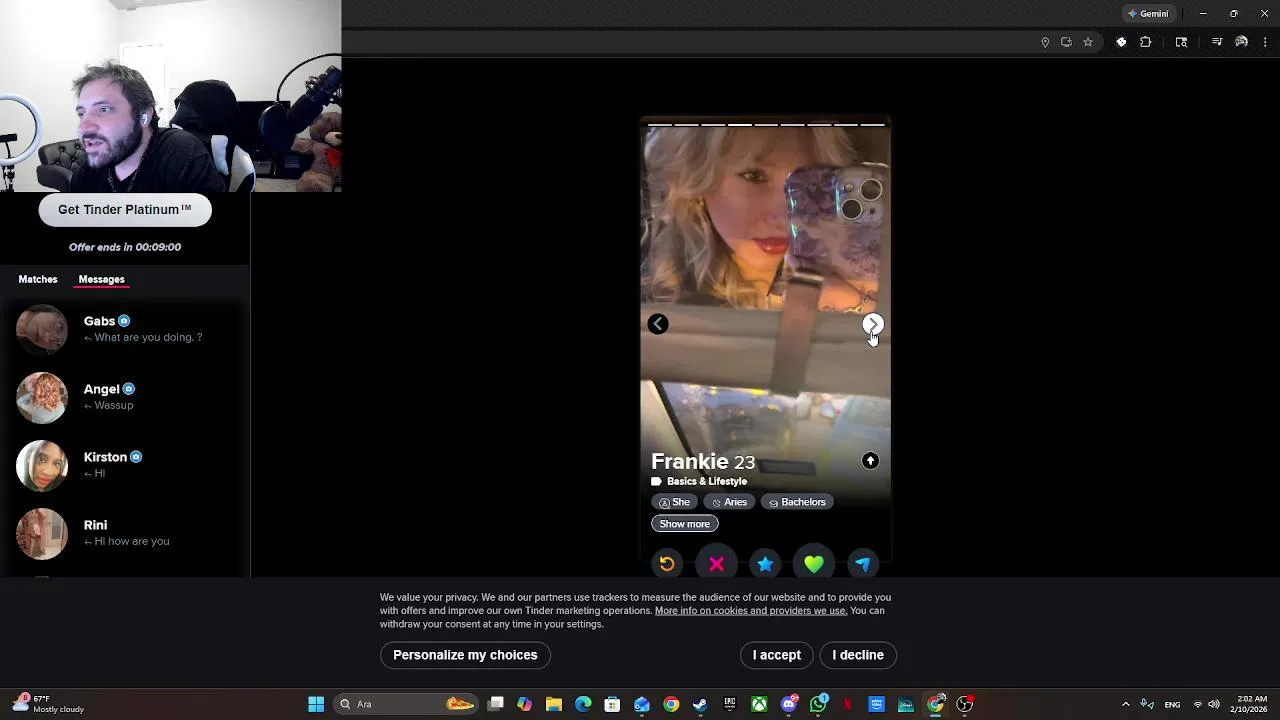Click 'Offer ends in 00:09:00' text

click(125, 247)
